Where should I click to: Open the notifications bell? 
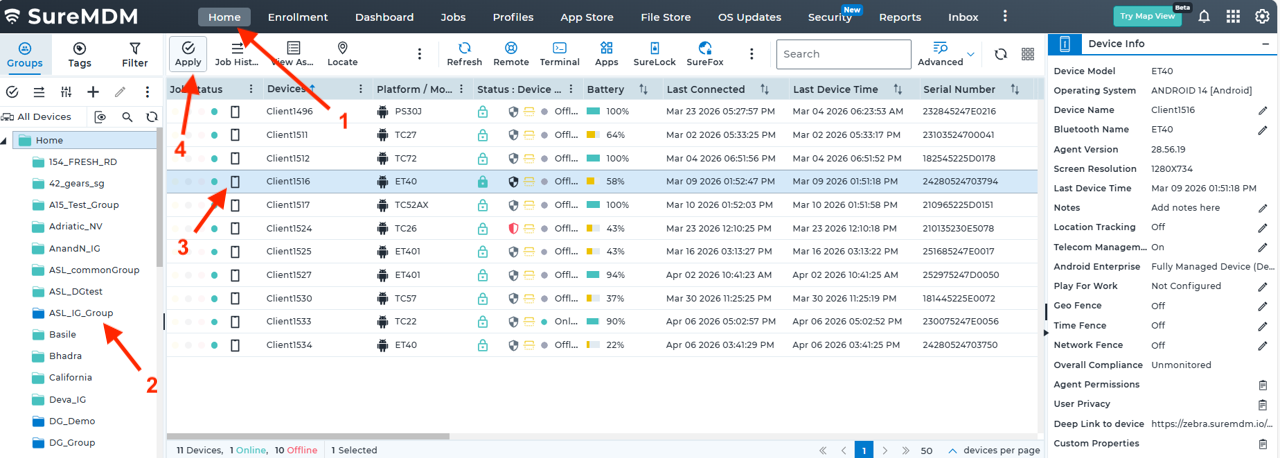point(1204,17)
